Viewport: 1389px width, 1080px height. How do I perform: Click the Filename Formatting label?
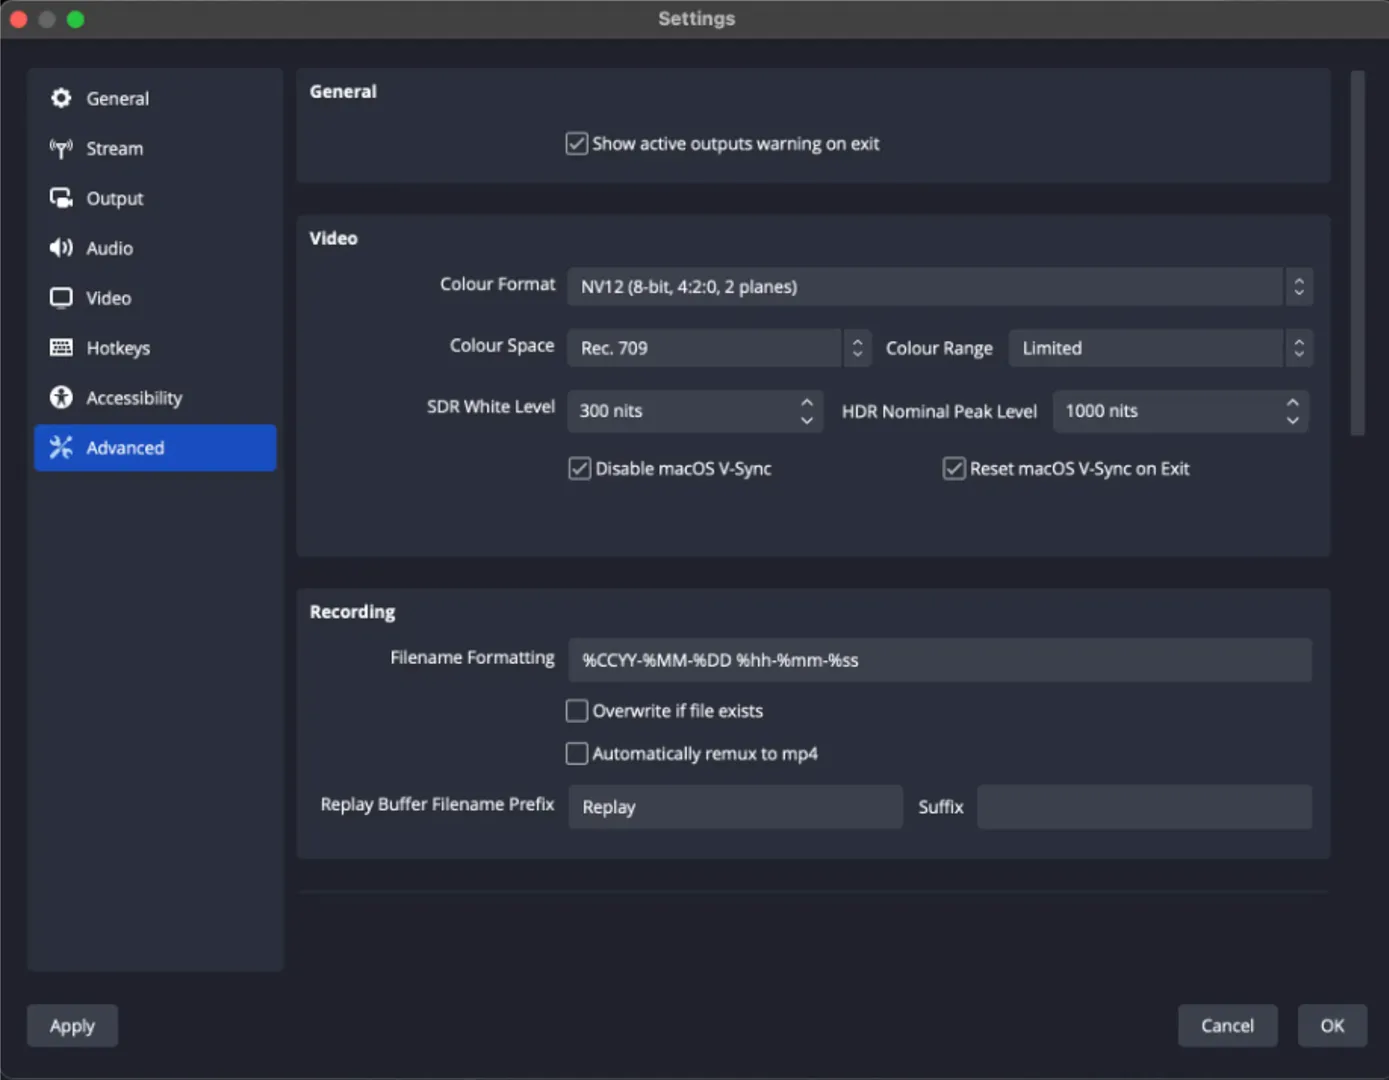coord(472,658)
